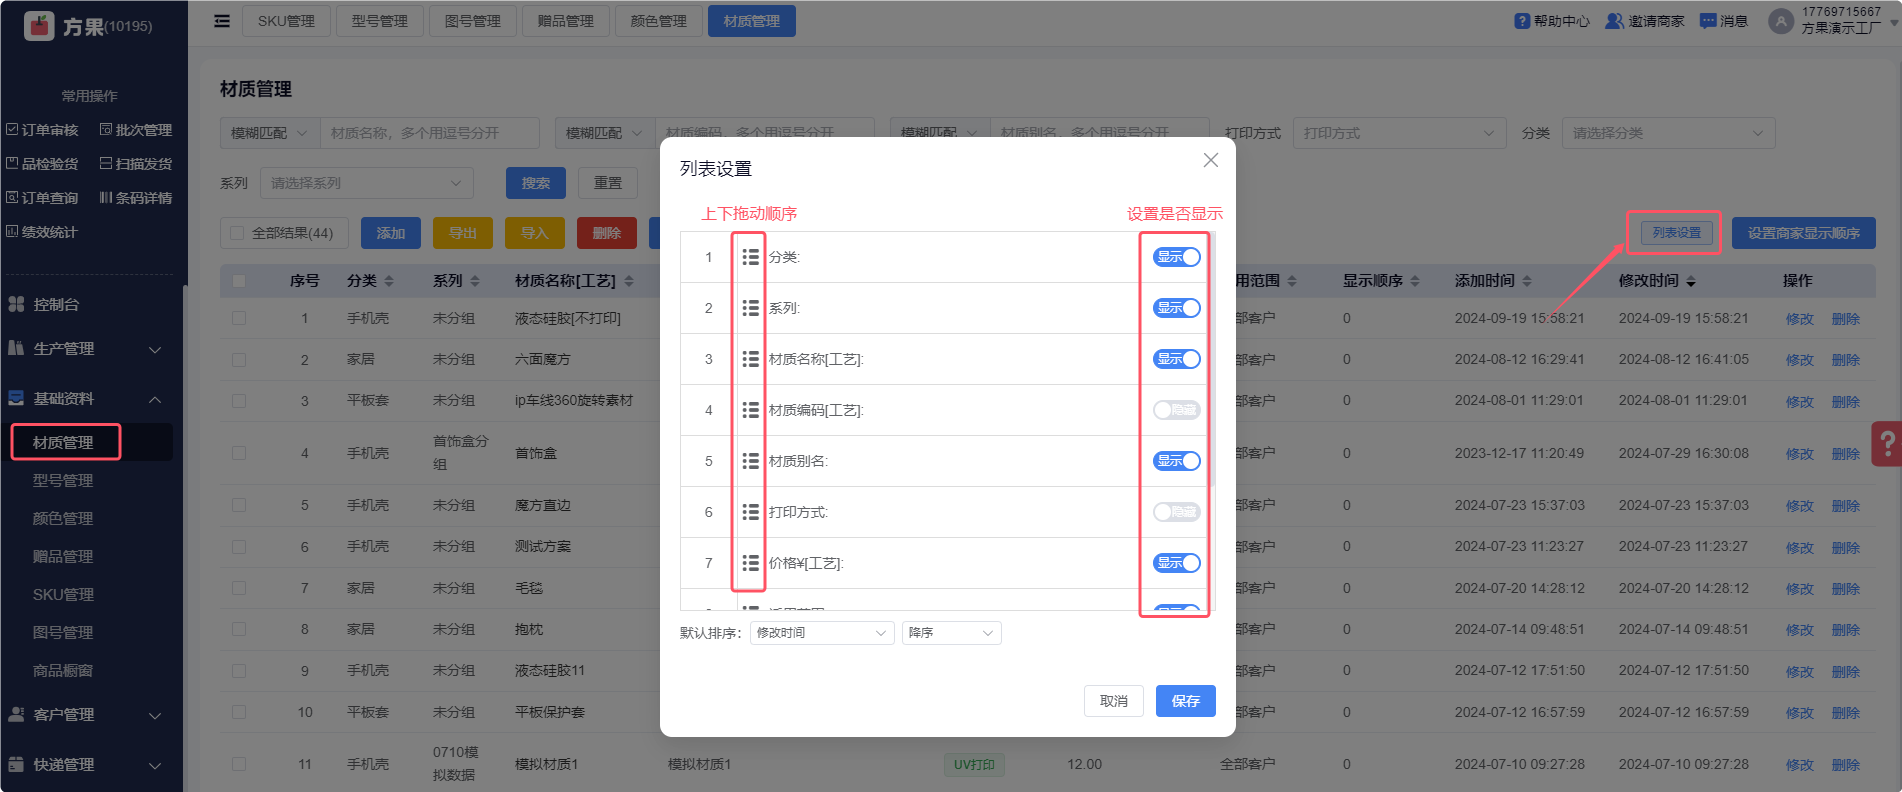
Task: Check the table header select-all checkbox
Action: click(239, 281)
